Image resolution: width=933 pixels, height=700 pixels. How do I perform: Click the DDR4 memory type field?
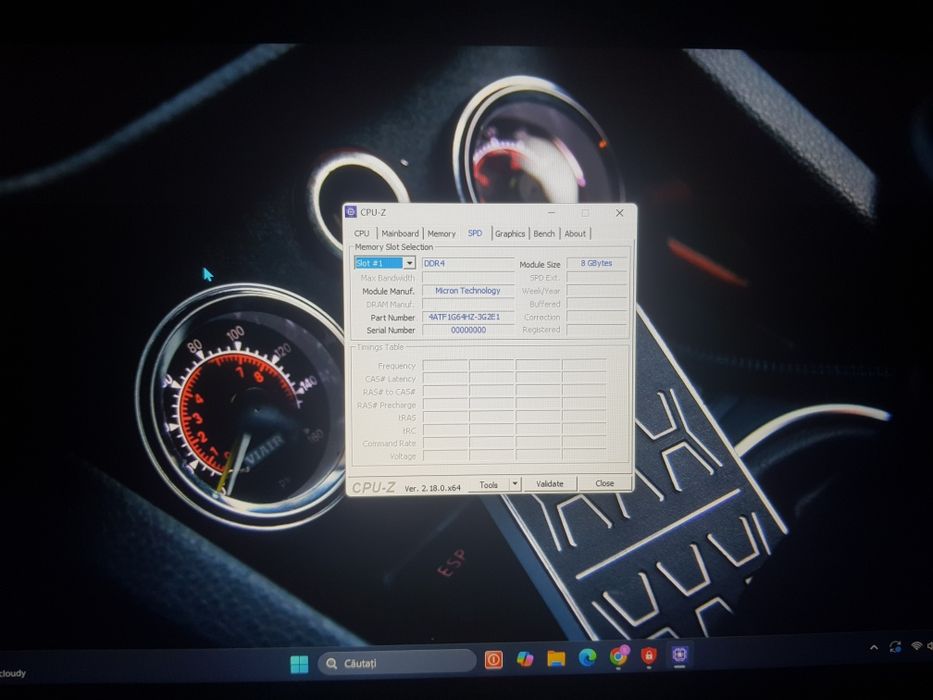coord(468,263)
